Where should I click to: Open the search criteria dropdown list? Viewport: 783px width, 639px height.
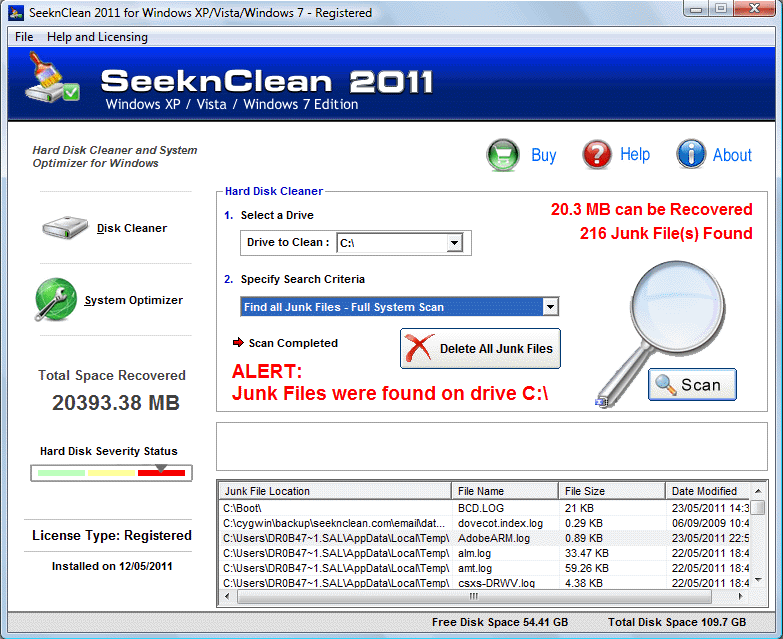550,307
